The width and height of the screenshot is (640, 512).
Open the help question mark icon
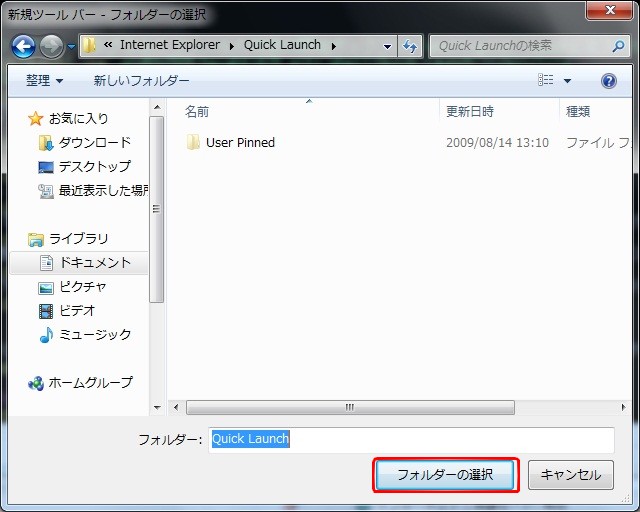click(608, 81)
